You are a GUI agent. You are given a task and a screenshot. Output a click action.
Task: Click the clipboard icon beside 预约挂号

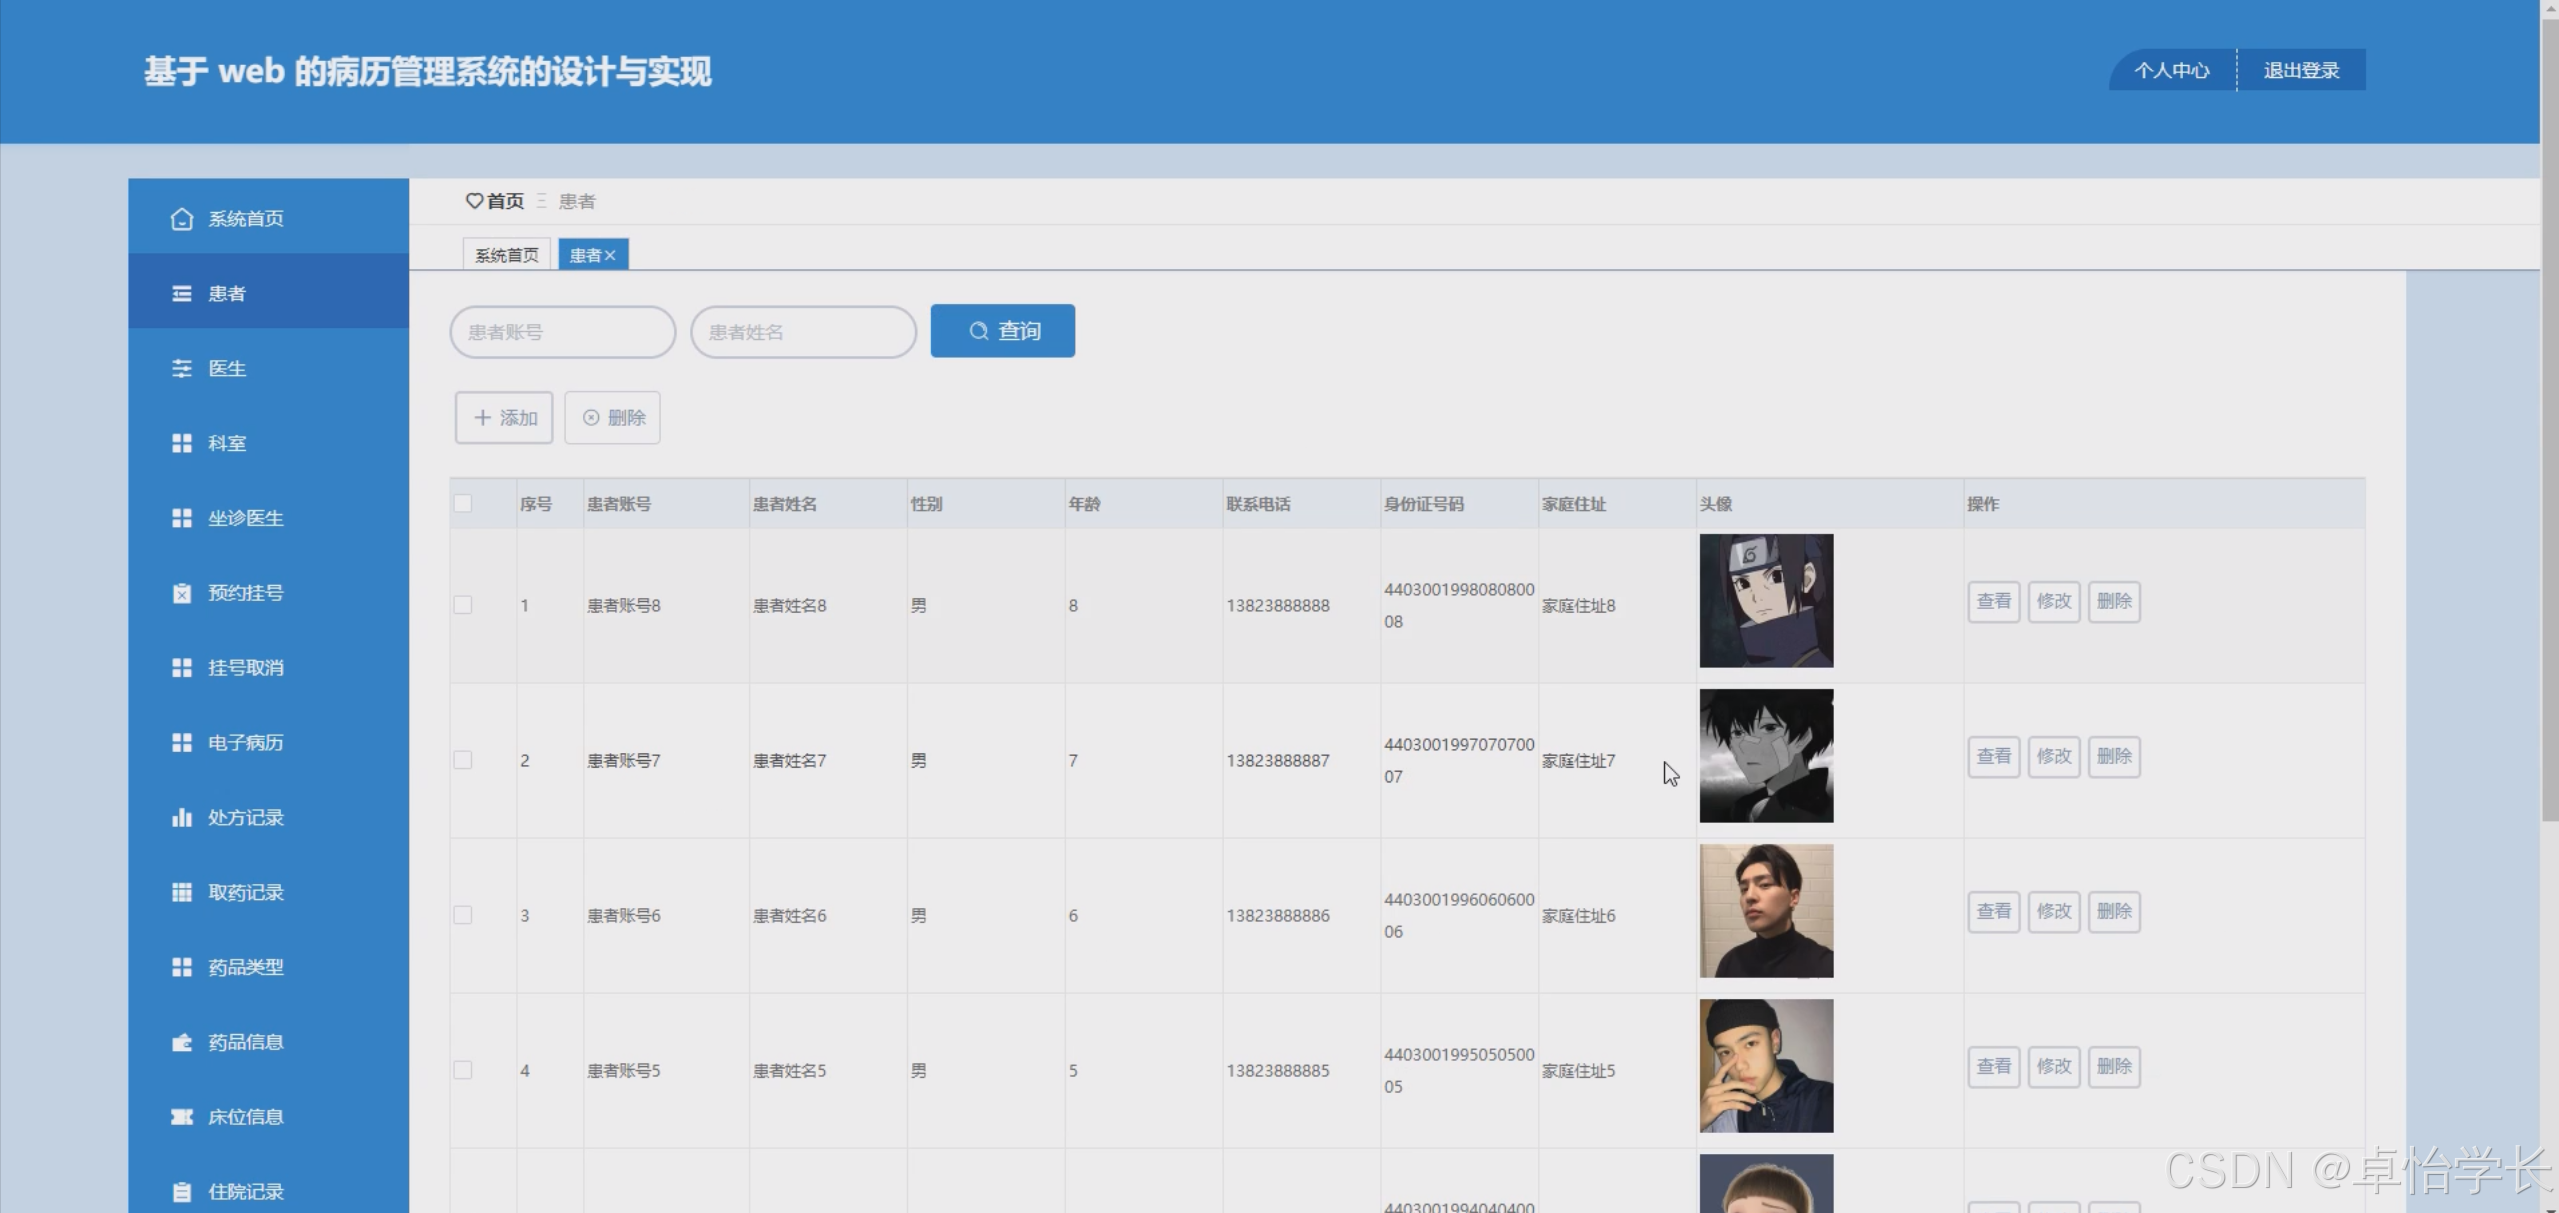pyautogui.click(x=181, y=593)
